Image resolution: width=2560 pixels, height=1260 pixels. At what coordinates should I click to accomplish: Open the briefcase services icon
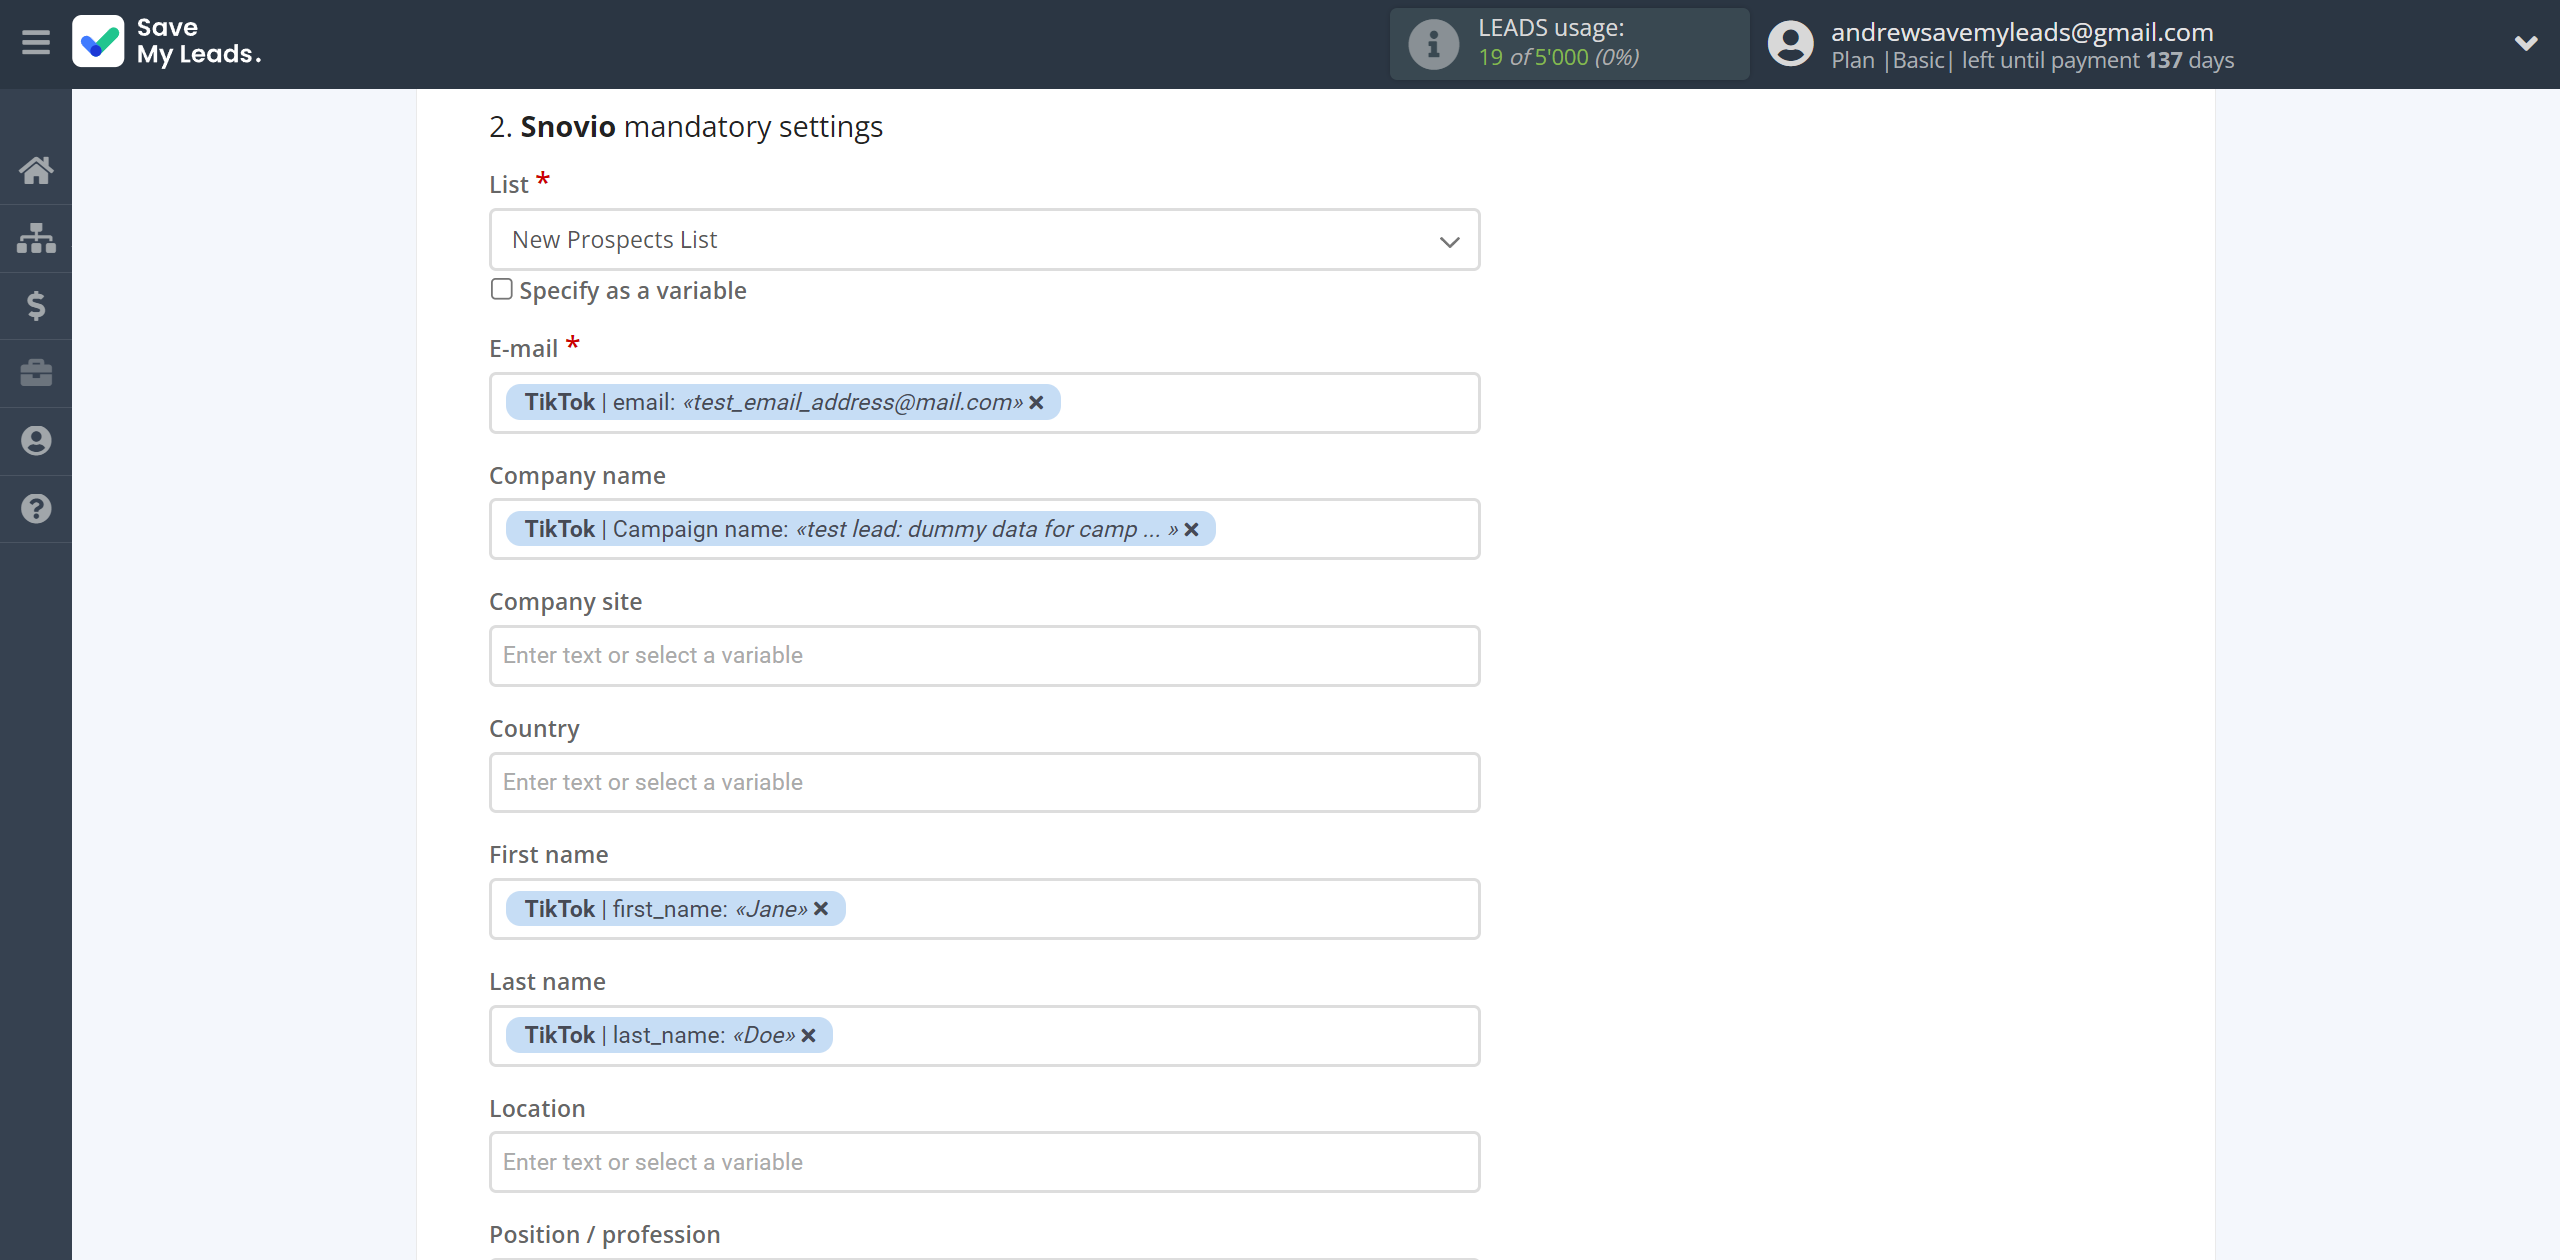tap(36, 373)
